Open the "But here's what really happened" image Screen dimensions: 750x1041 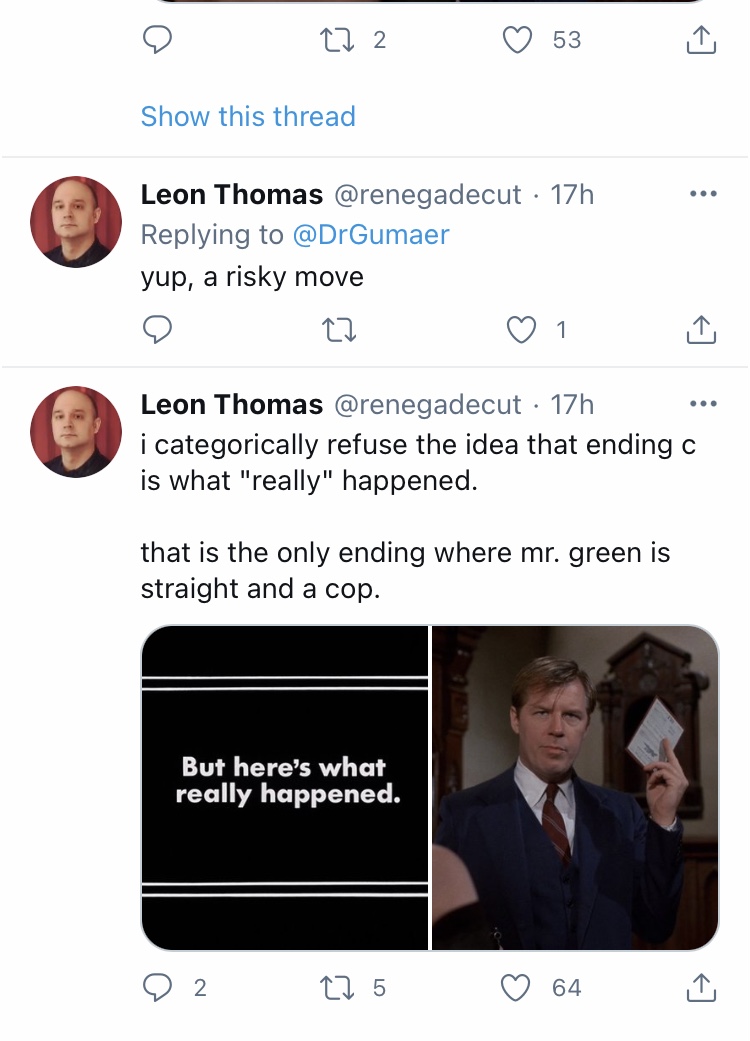285,787
